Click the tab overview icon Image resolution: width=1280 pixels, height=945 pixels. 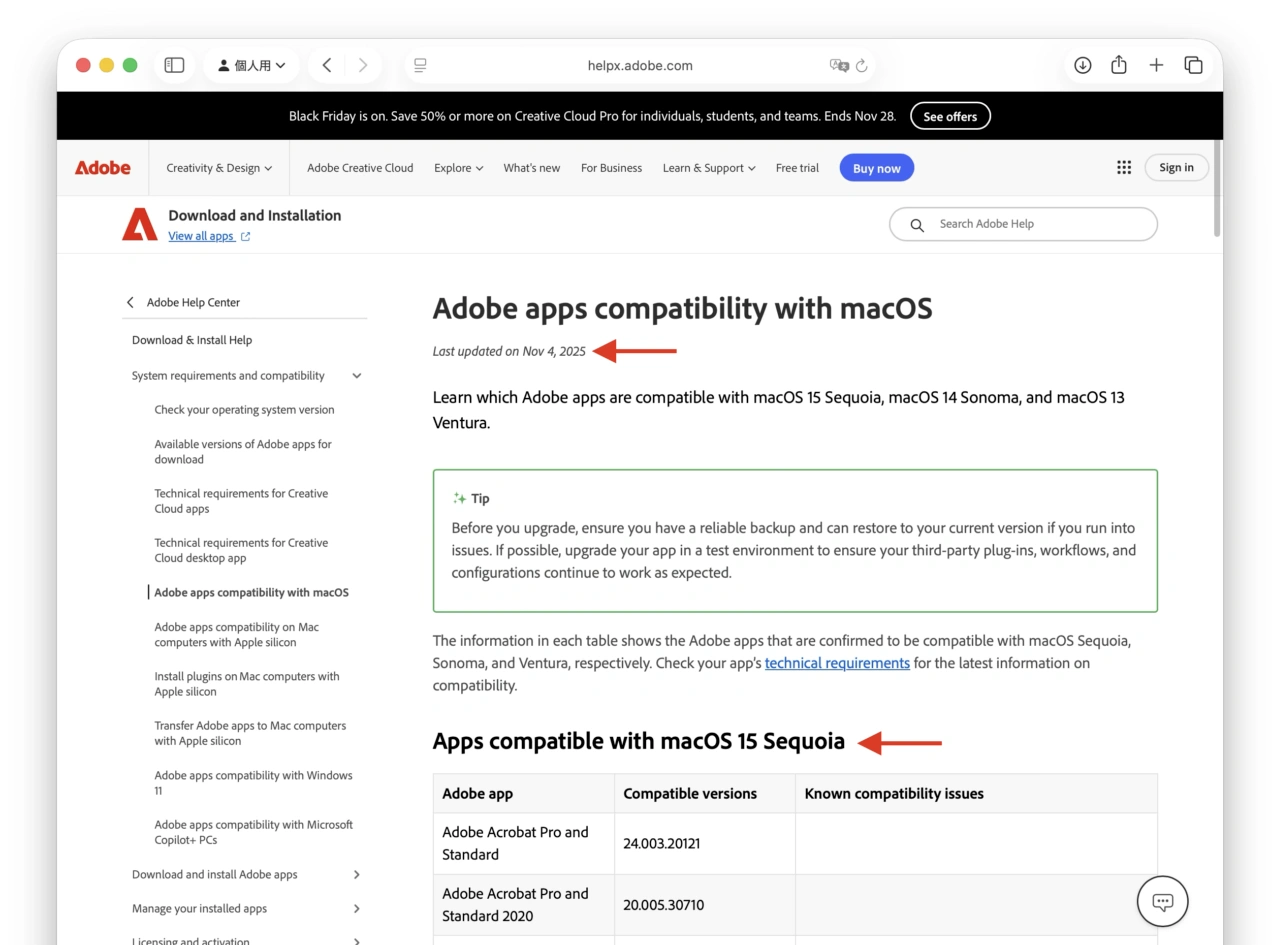1193,64
